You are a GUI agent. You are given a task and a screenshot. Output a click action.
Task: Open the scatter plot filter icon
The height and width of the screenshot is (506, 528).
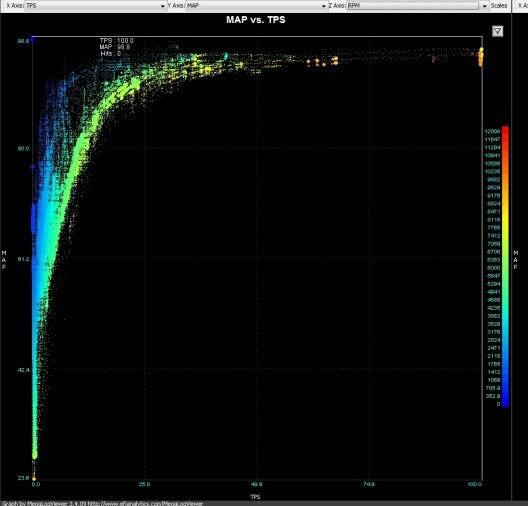(x=497, y=31)
